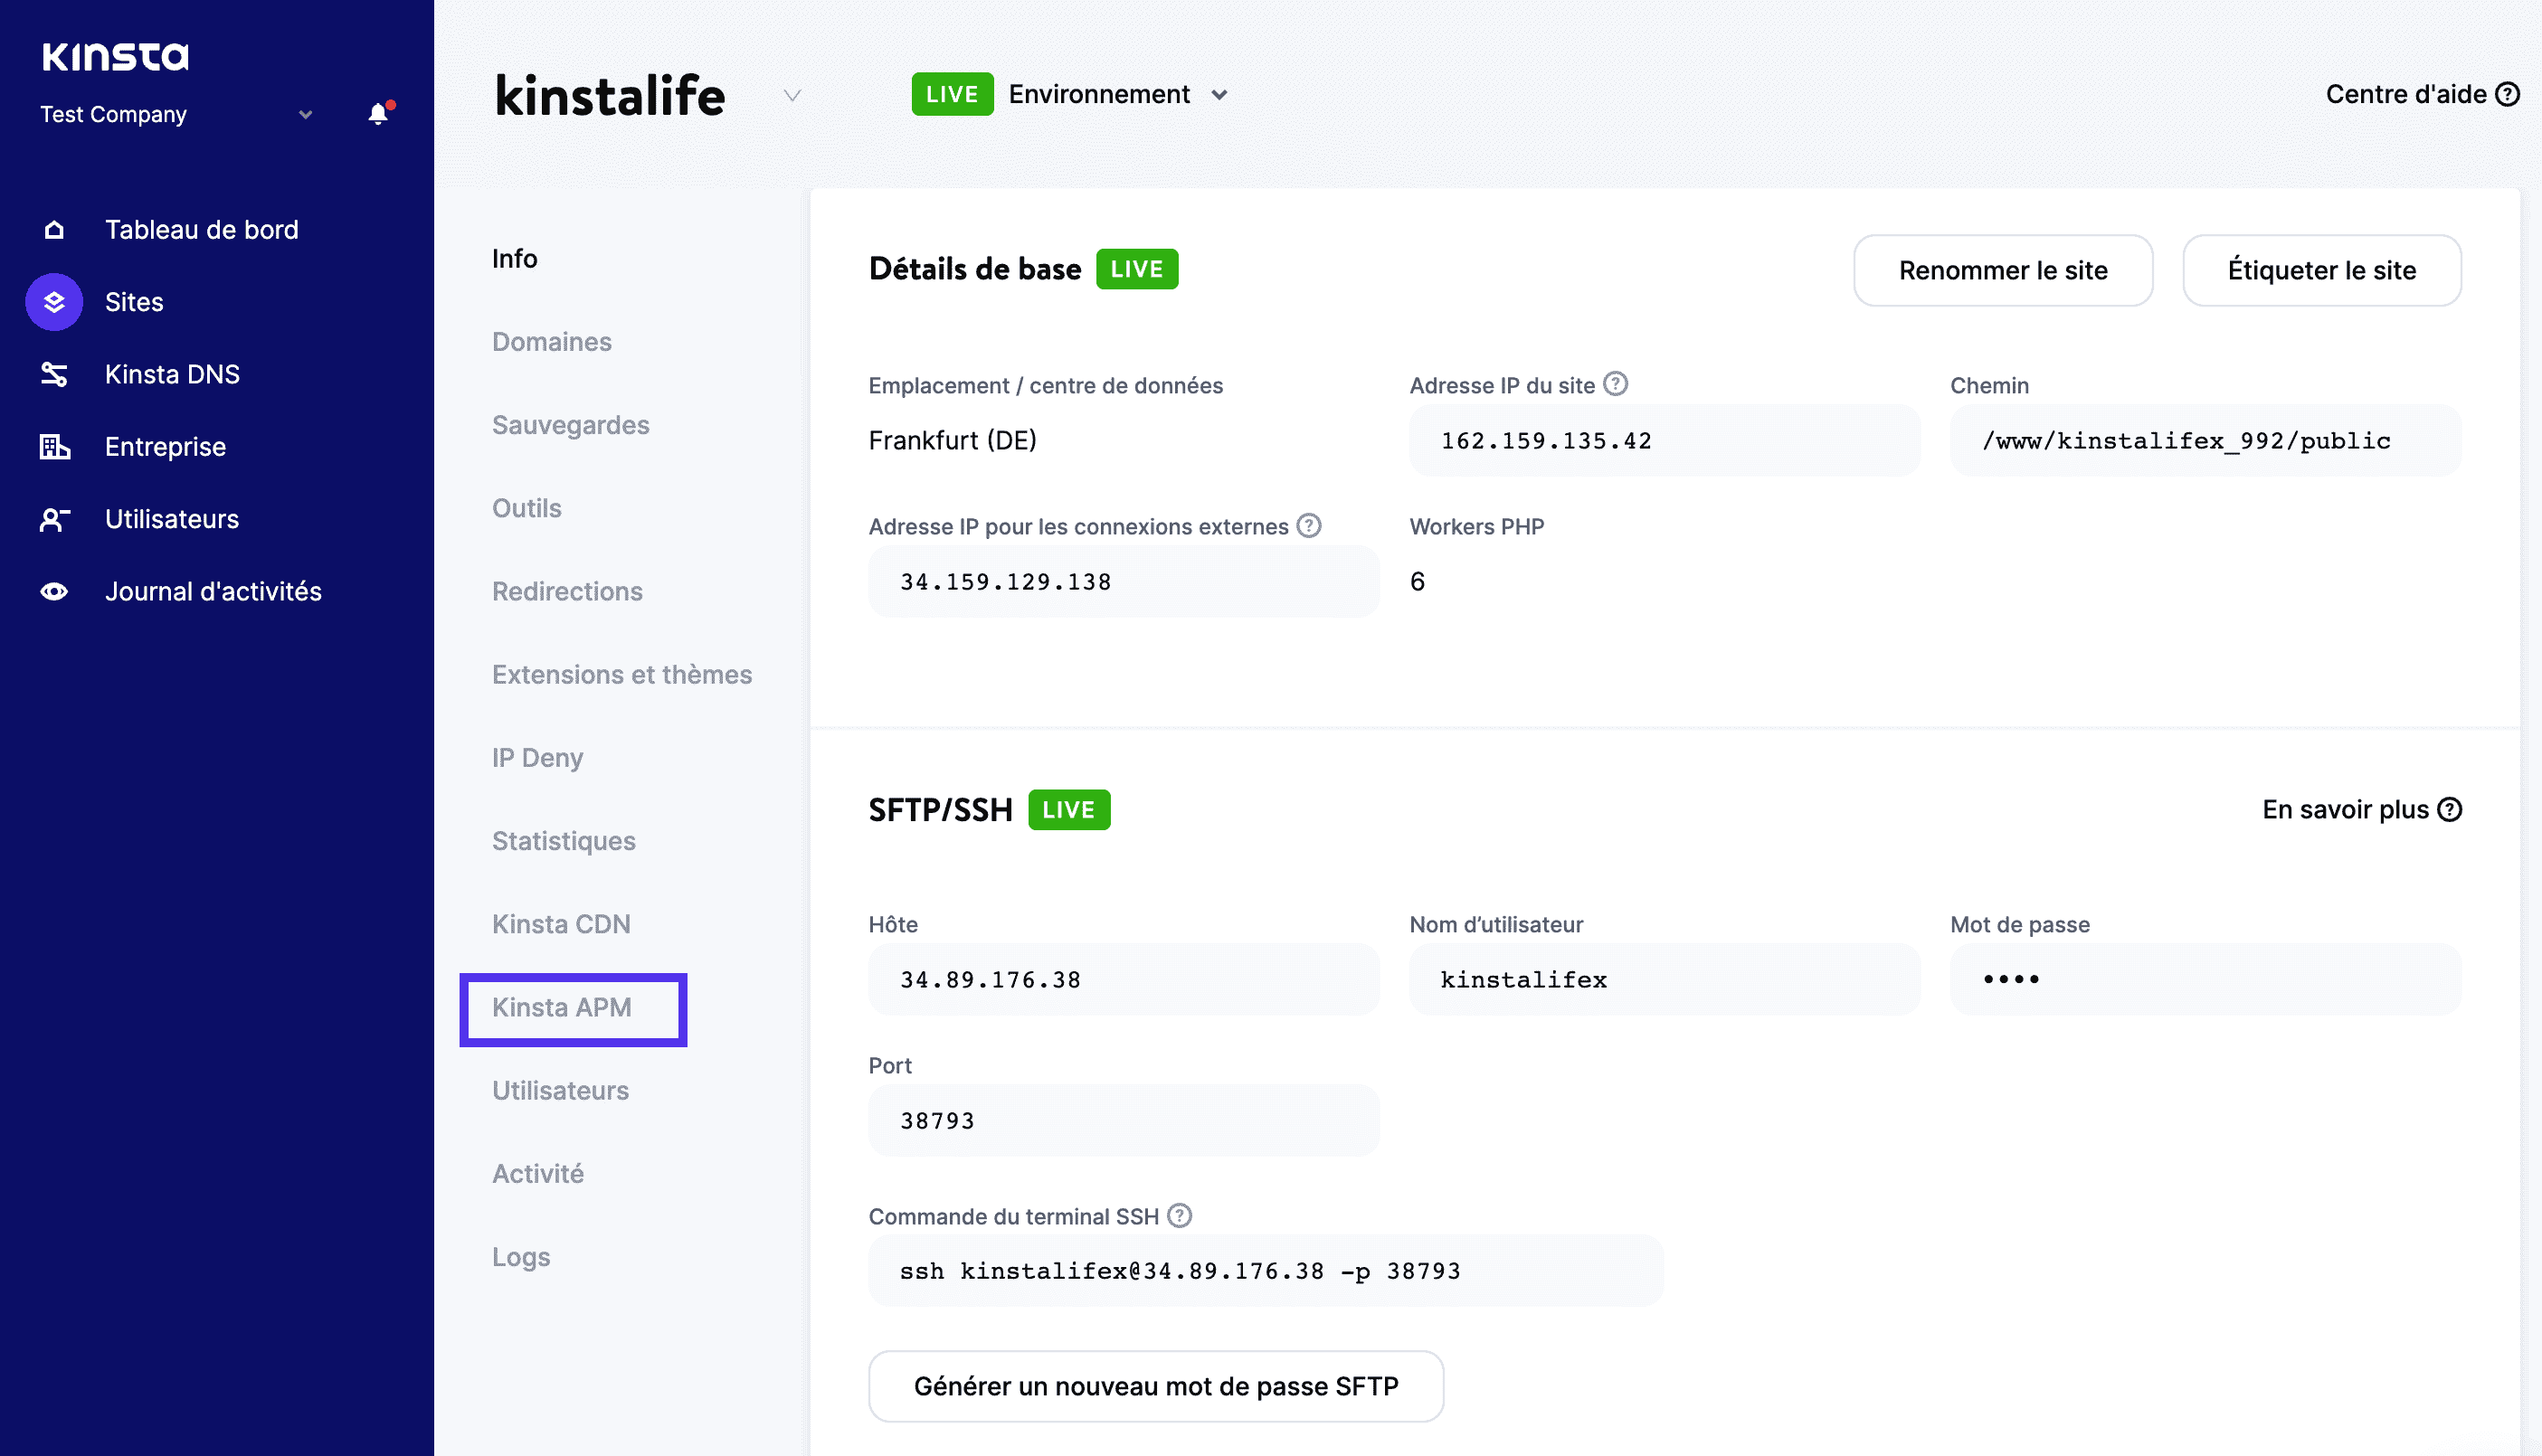
Task: Expand the Test Company selector
Action: 305,114
